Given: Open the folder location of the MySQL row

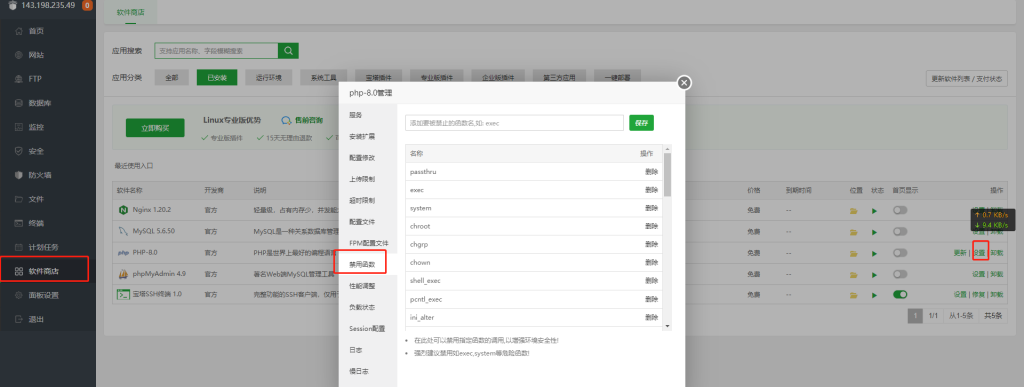Looking at the screenshot, I should (853, 232).
